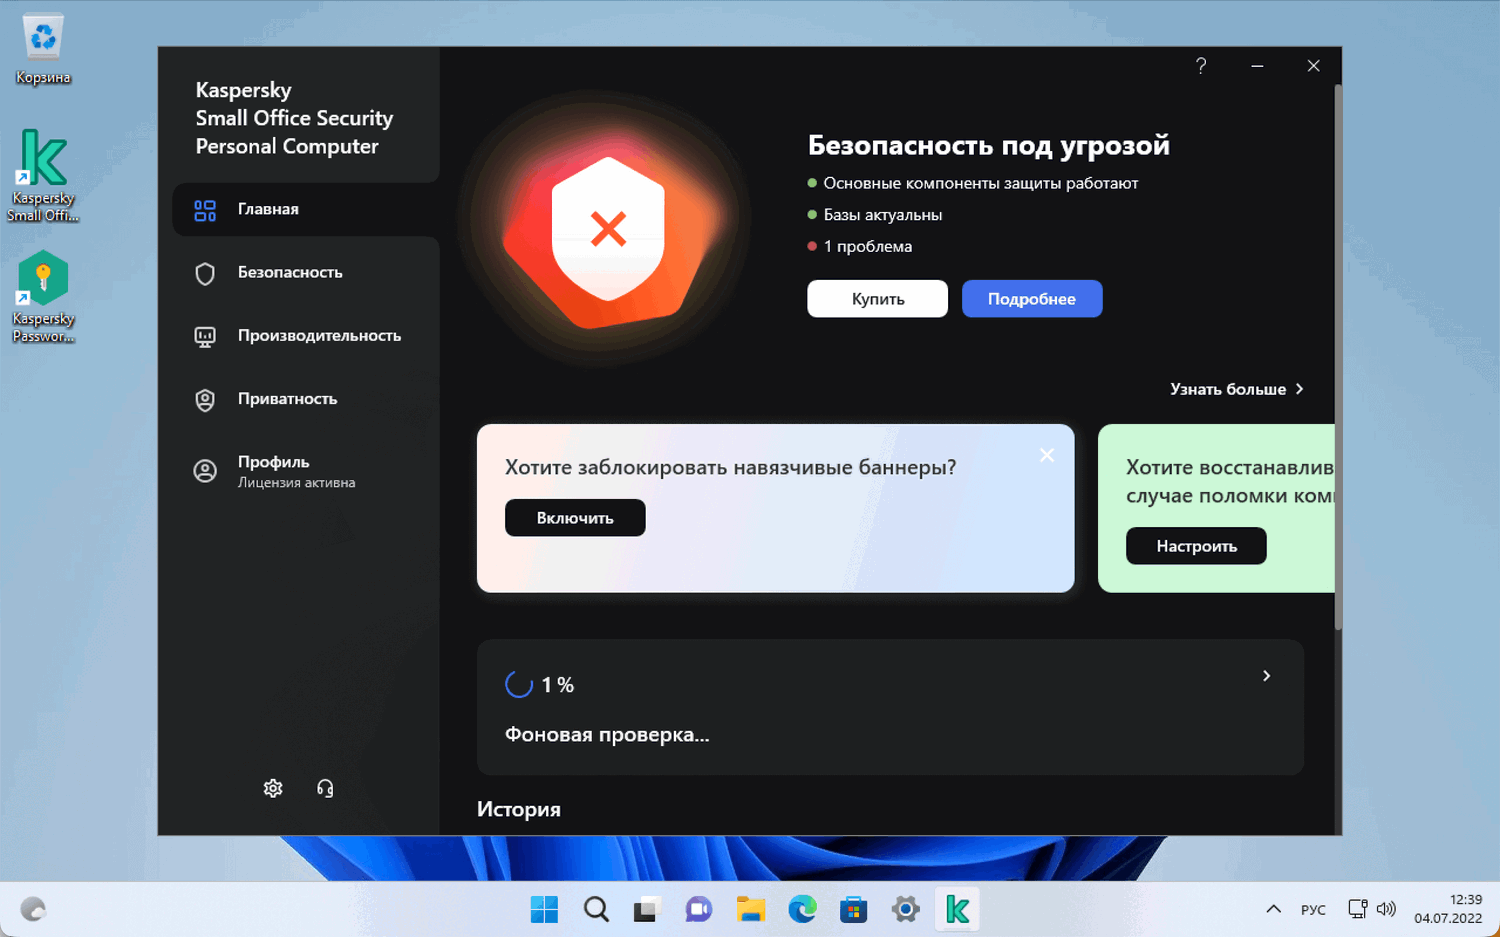Click the window's vertical scrollbar
Image resolution: width=1500 pixels, height=937 pixels.
[x=1338, y=358]
